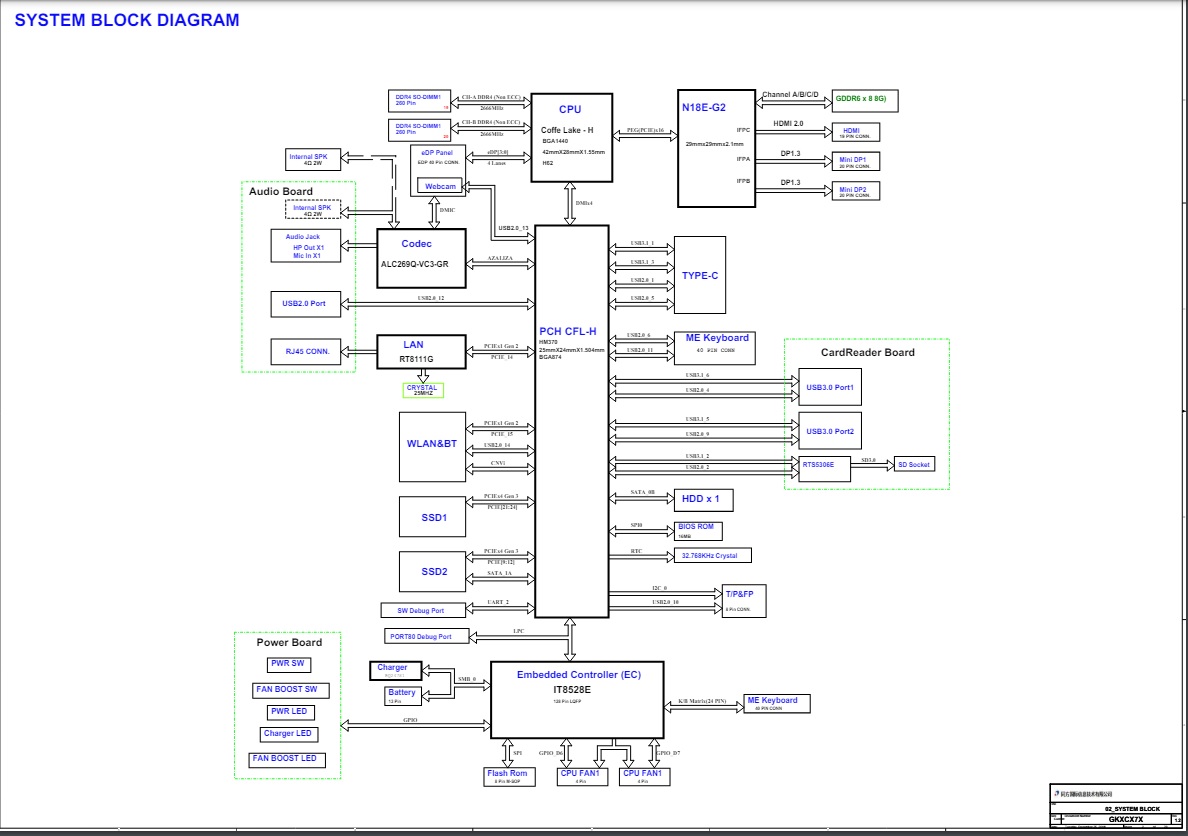Select the PORT80 Debug Port box
This screenshot has width=1188, height=836.
[427, 637]
